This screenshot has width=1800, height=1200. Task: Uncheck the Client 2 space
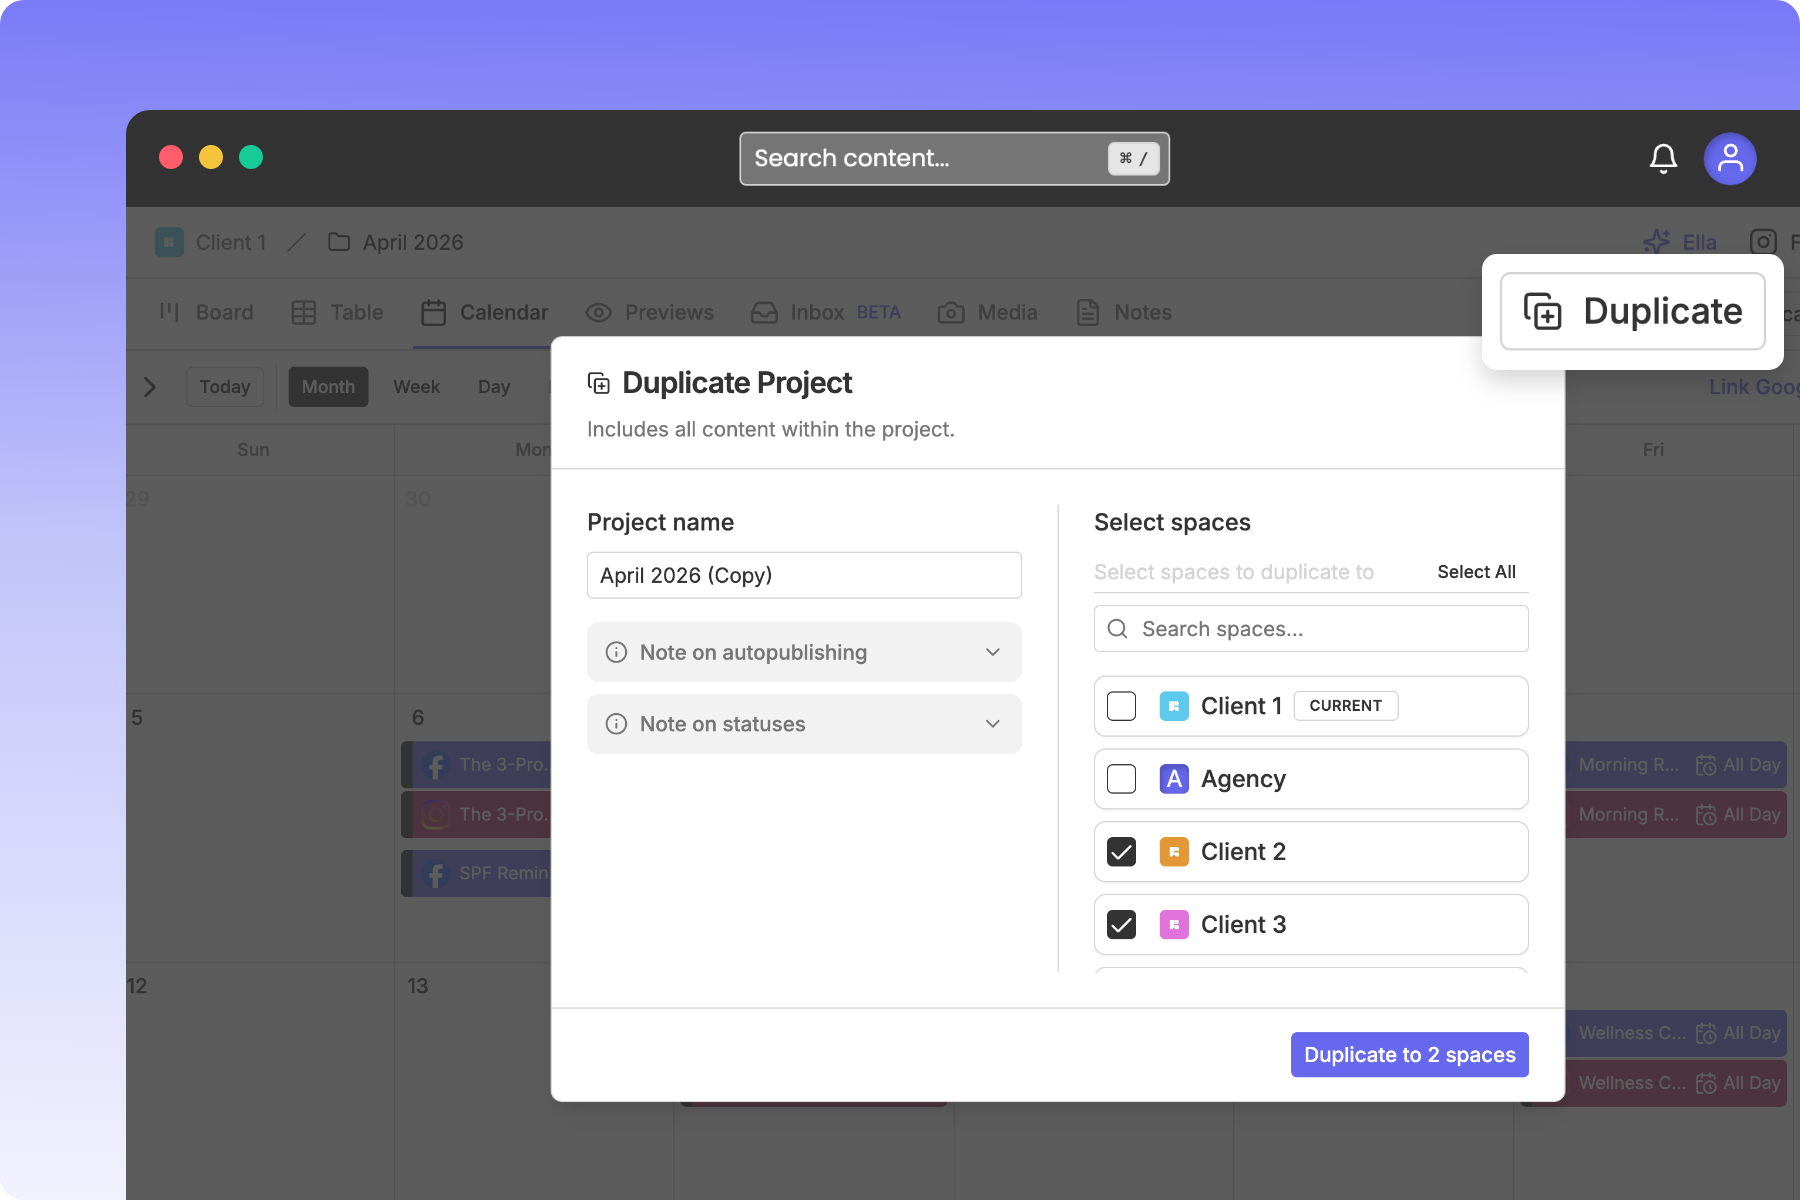[x=1121, y=852]
